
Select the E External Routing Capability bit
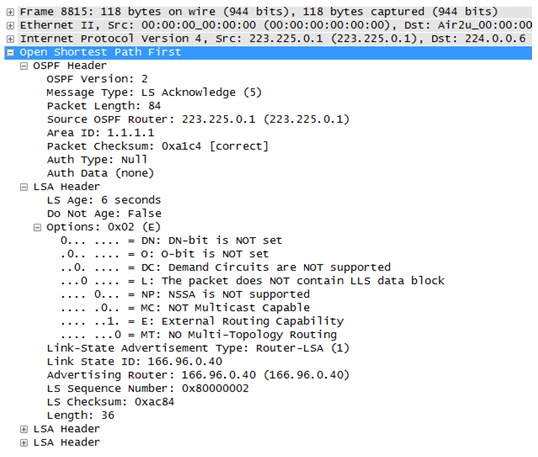pyautogui.click(x=202, y=321)
